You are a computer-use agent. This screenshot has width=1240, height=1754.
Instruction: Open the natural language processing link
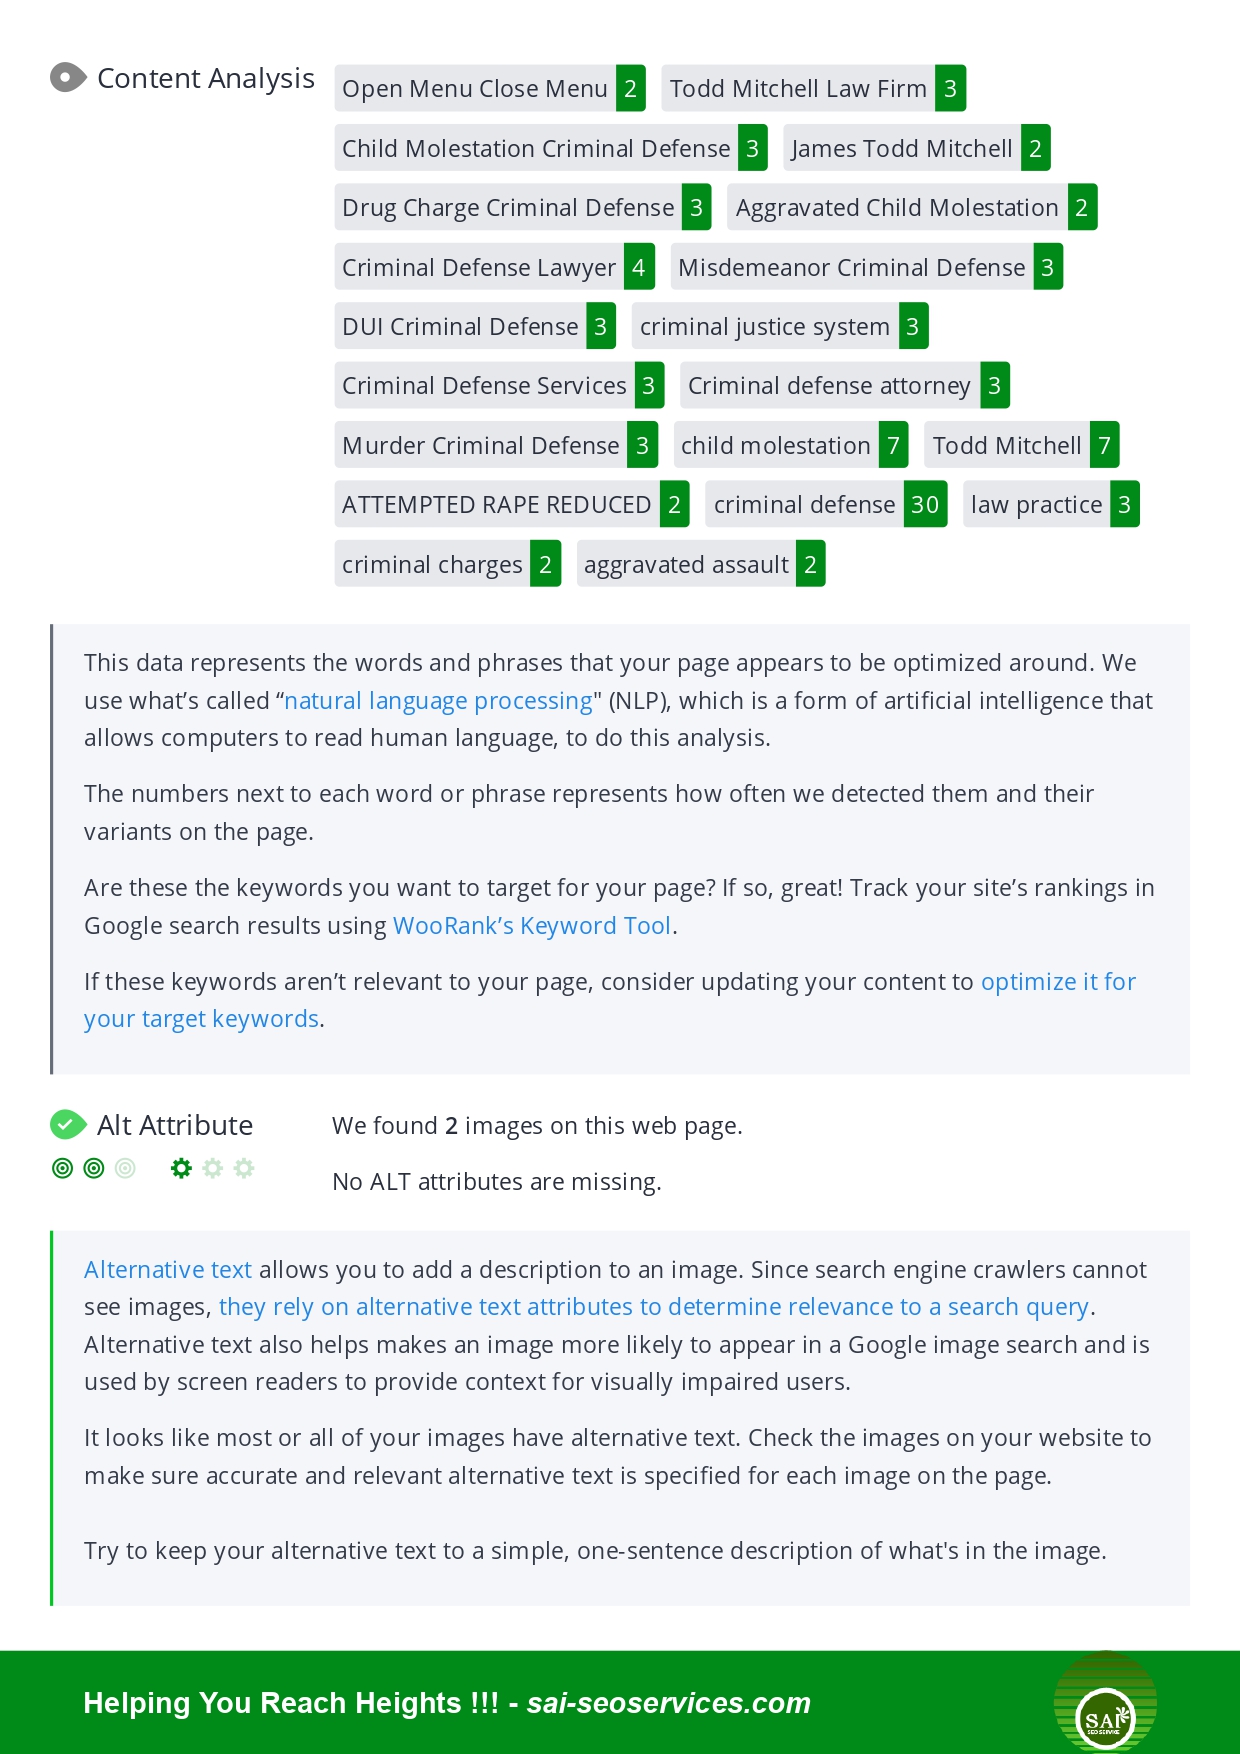(438, 701)
